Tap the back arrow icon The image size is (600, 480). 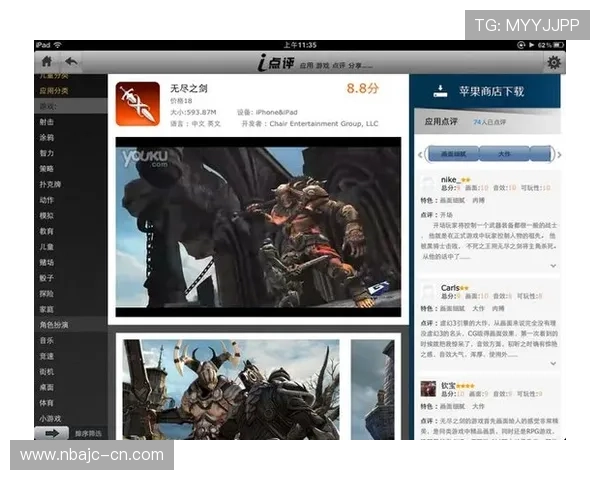pyautogui.click(x=72, y=62)
